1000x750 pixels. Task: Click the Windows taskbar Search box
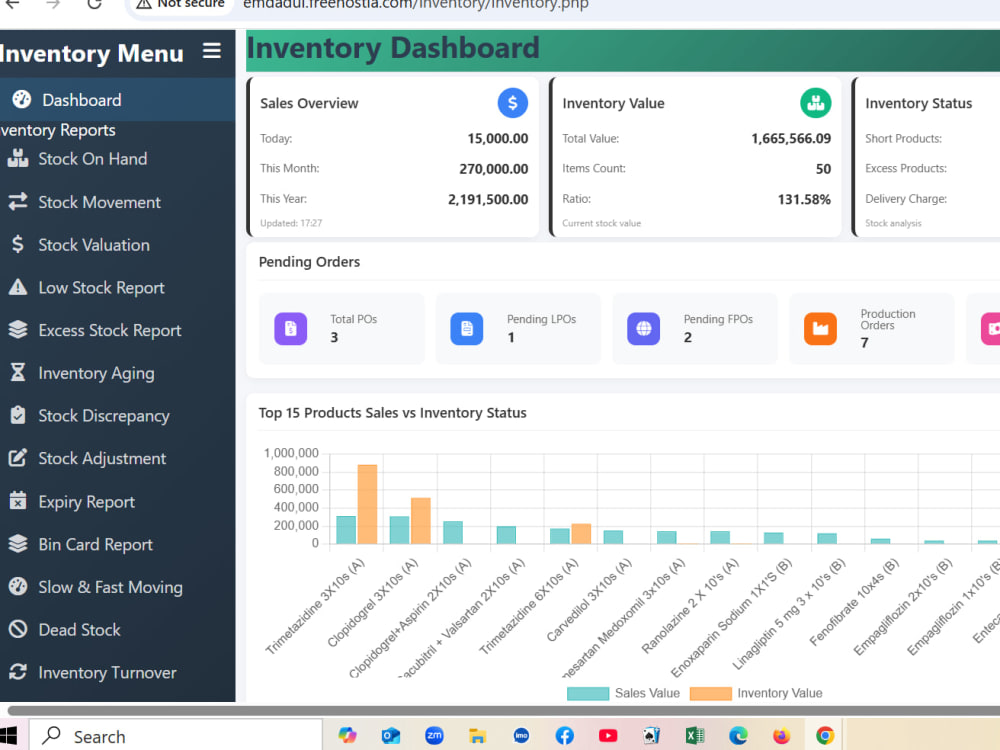point(176,736)
